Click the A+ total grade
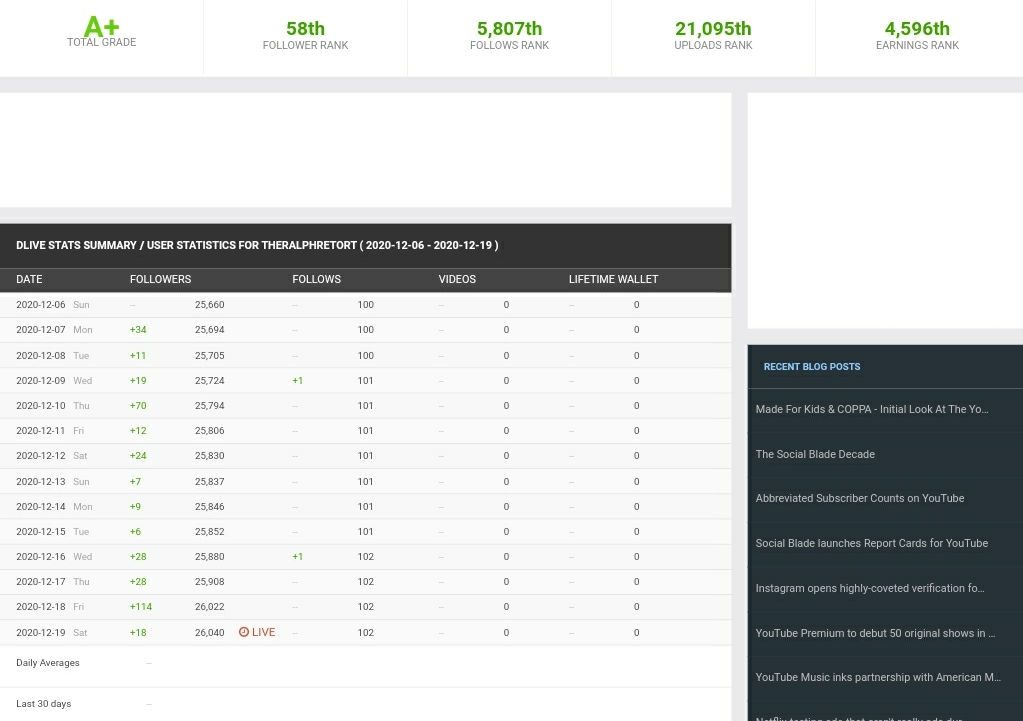Screen dimensions: 1023x721 [102, 27]
